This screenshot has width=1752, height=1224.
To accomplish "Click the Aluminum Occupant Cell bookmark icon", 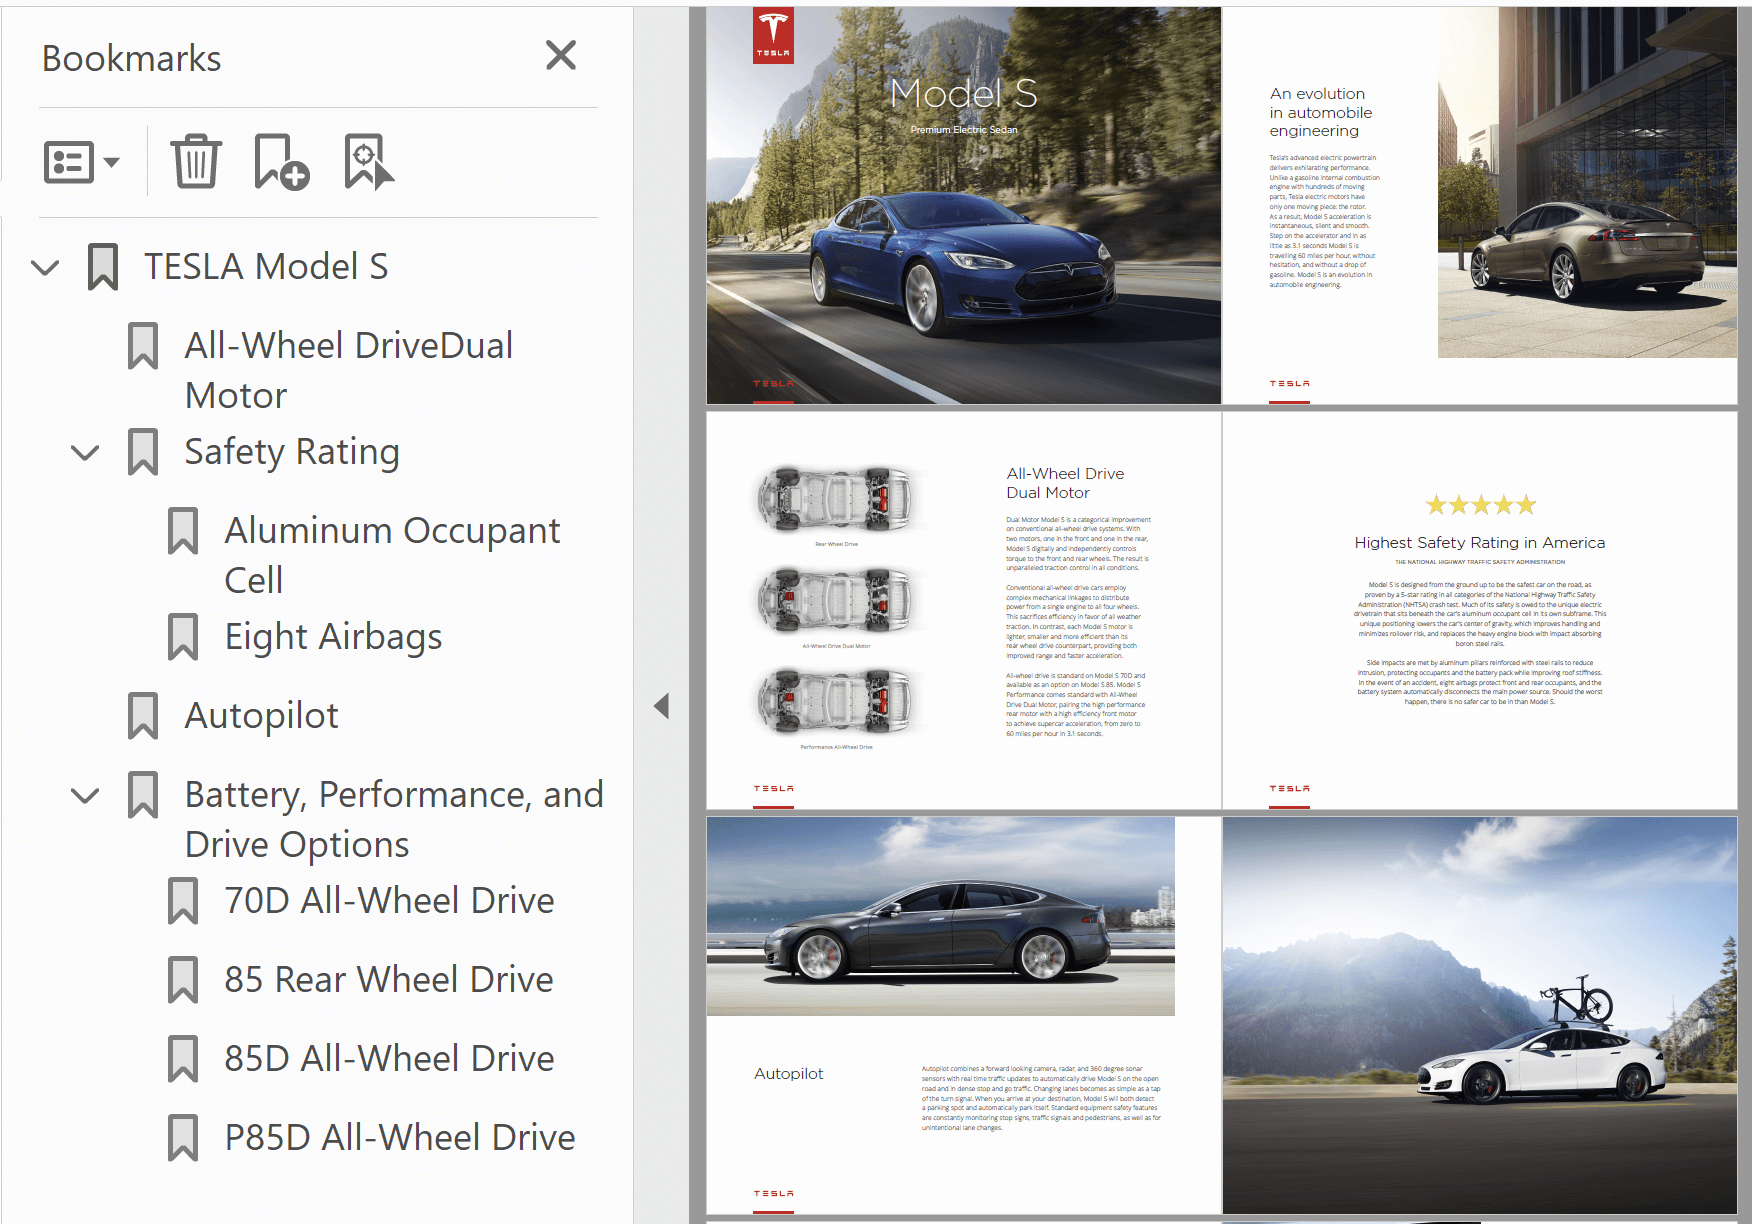I will click(x=183, y=531).
